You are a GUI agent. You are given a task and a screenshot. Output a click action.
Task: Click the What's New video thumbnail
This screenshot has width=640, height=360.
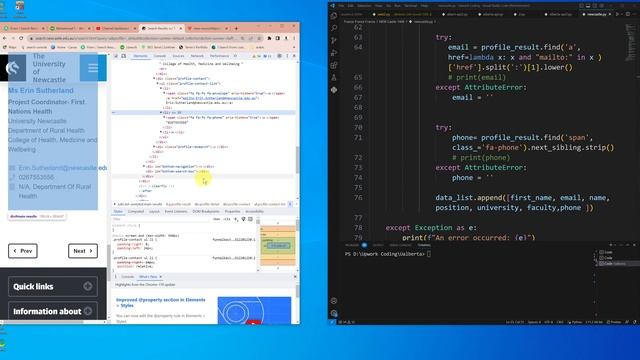coord(254,311)
